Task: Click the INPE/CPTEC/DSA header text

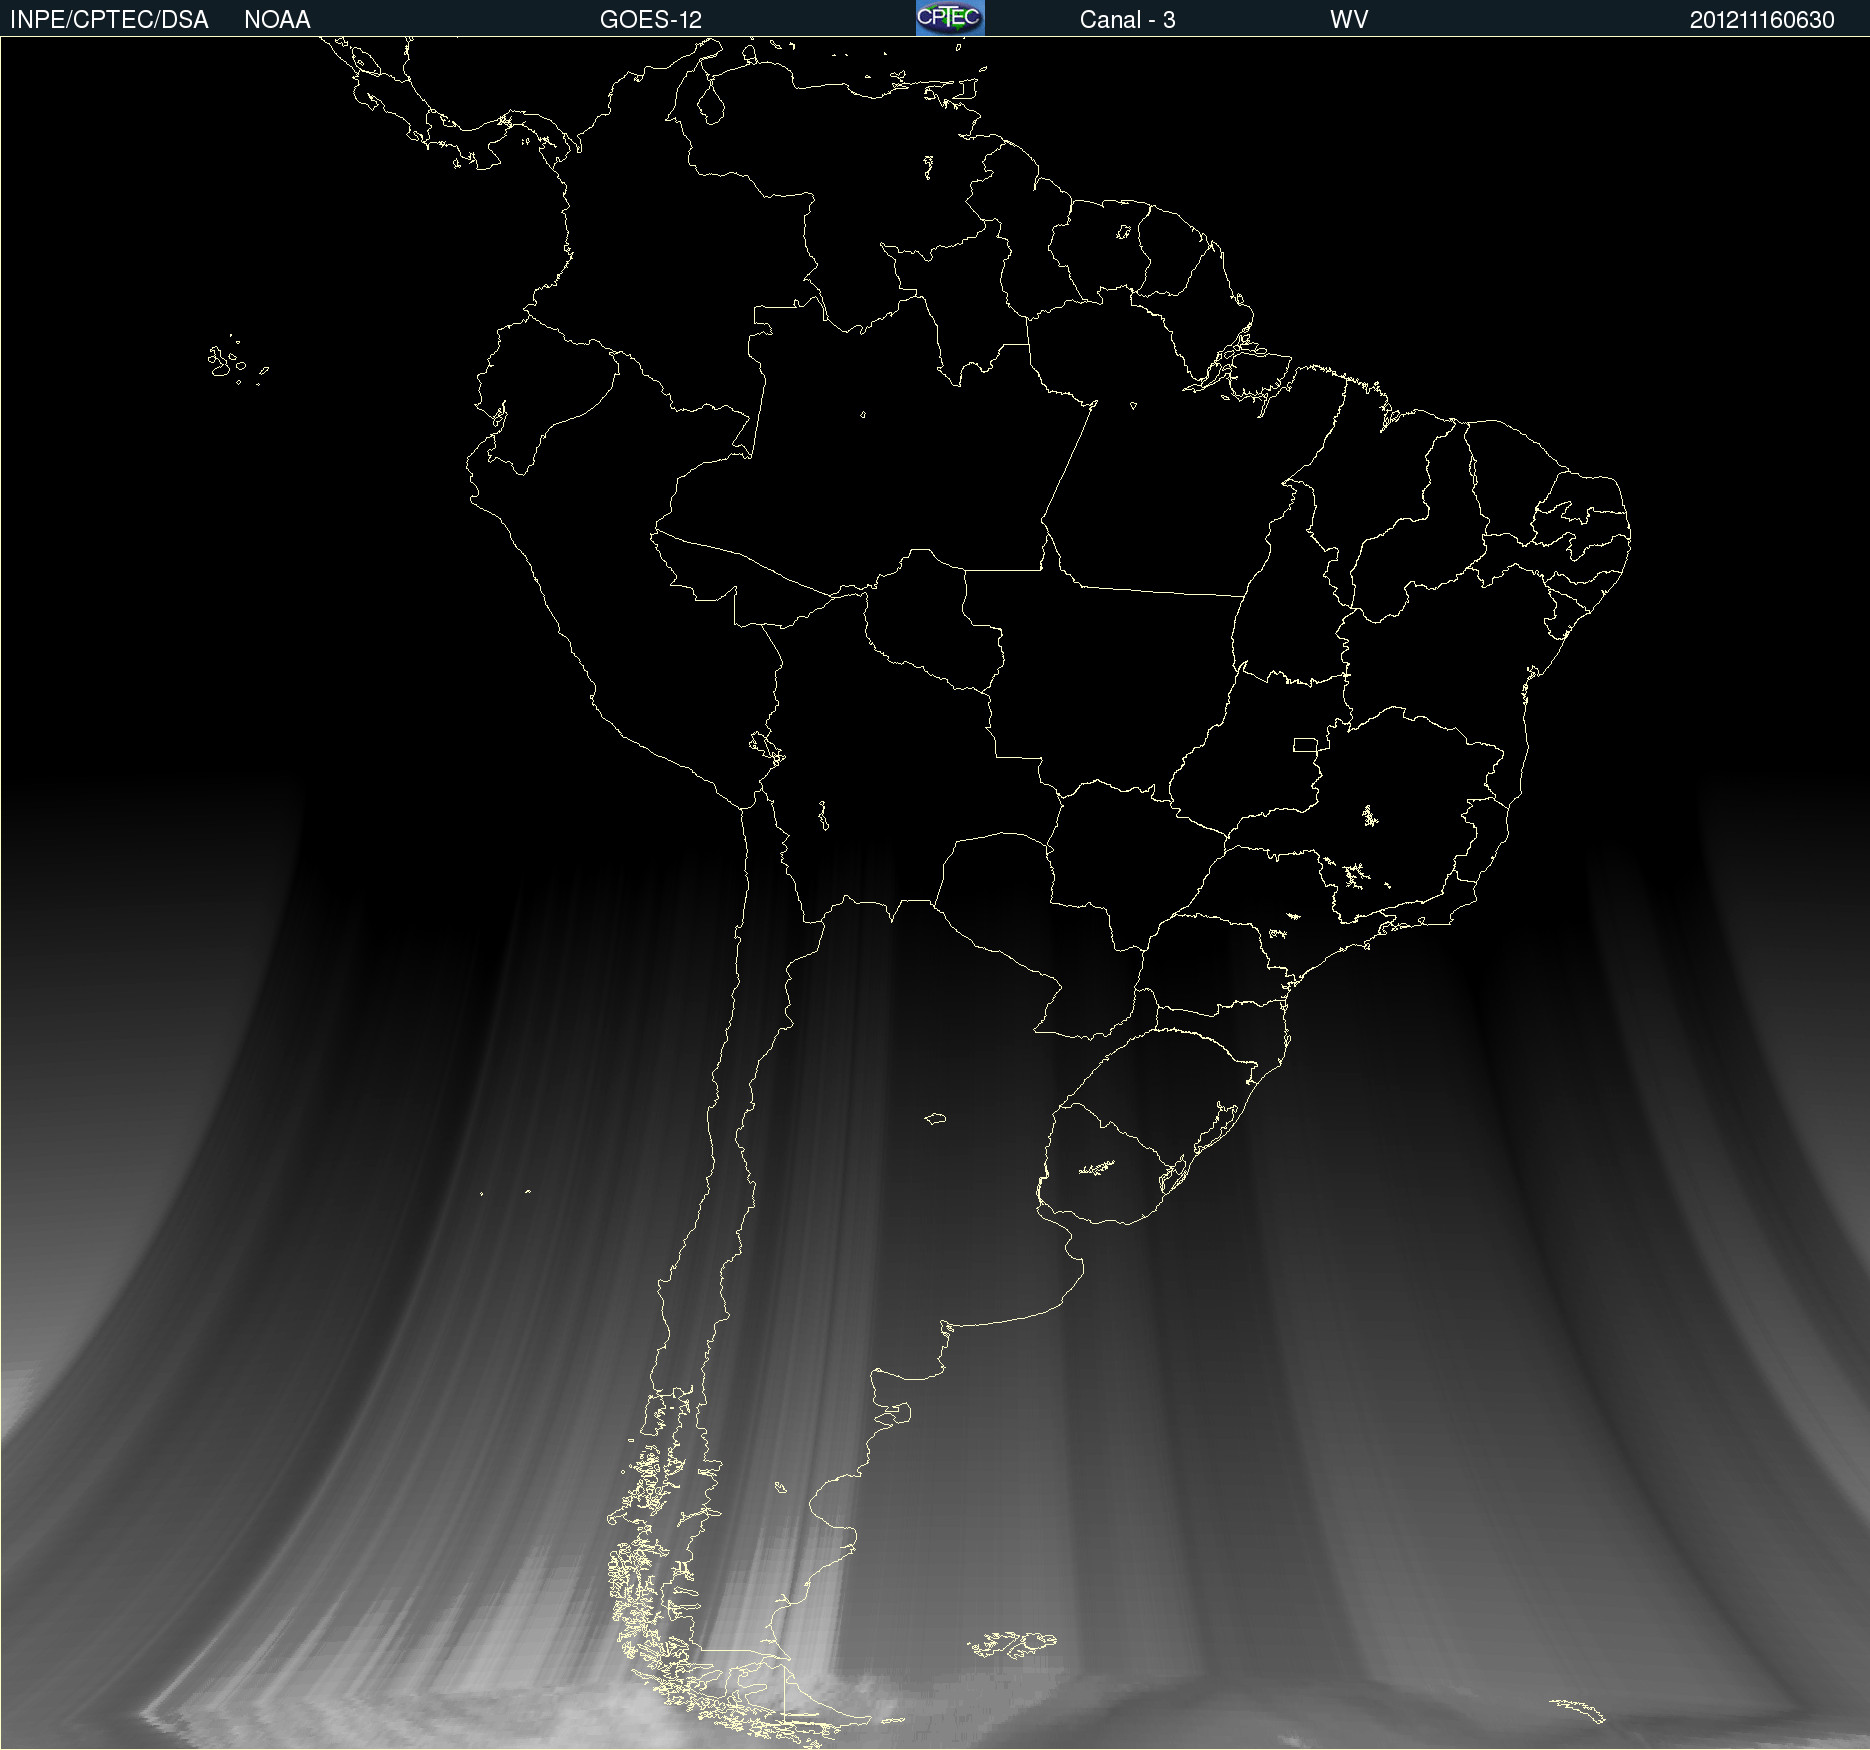Action: tap(109, 20)
